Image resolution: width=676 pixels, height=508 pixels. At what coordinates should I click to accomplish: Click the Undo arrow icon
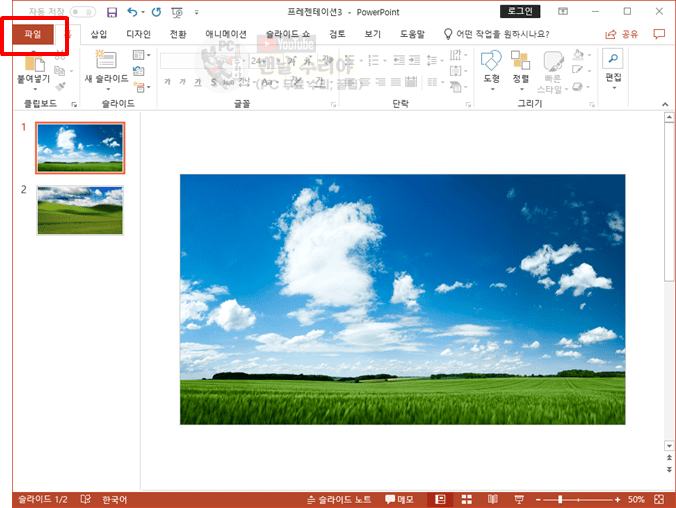(x=131, y=12)
